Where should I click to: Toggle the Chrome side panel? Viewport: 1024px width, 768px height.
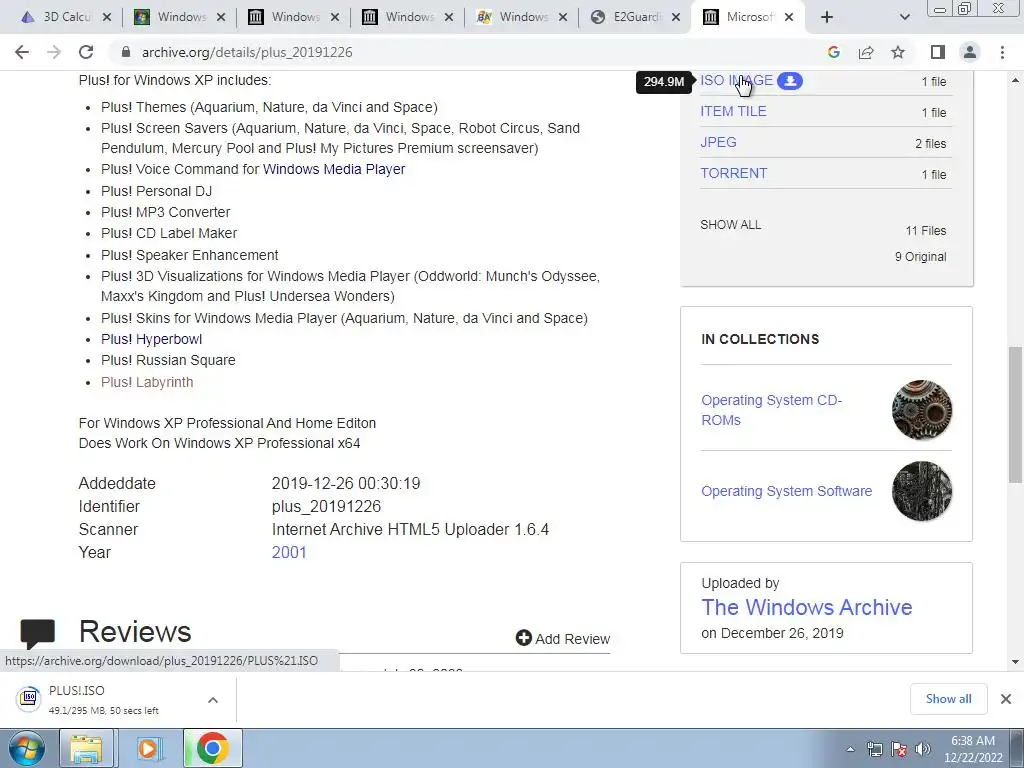click(938, 52)
